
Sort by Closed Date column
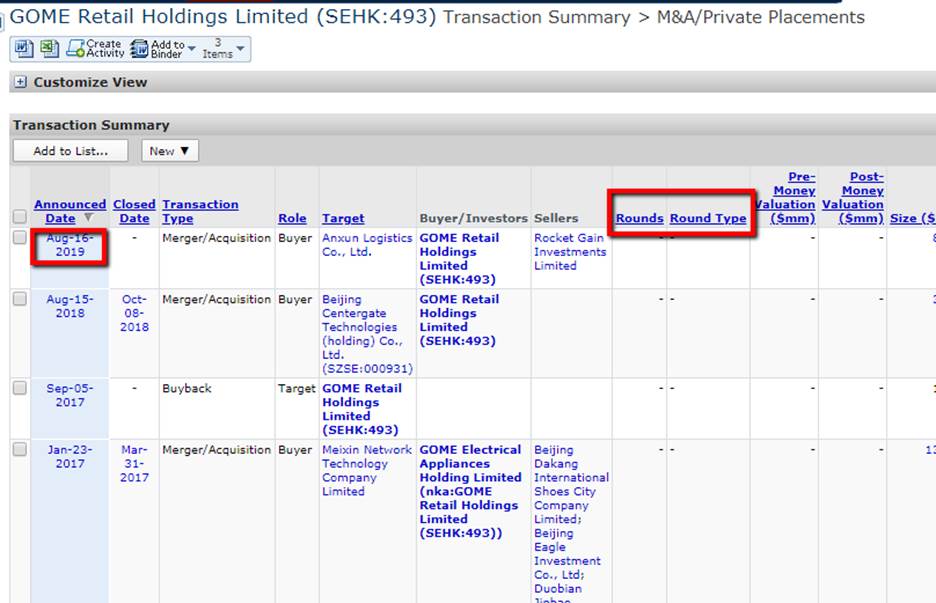pyautogui.click(x=134, y=211)
